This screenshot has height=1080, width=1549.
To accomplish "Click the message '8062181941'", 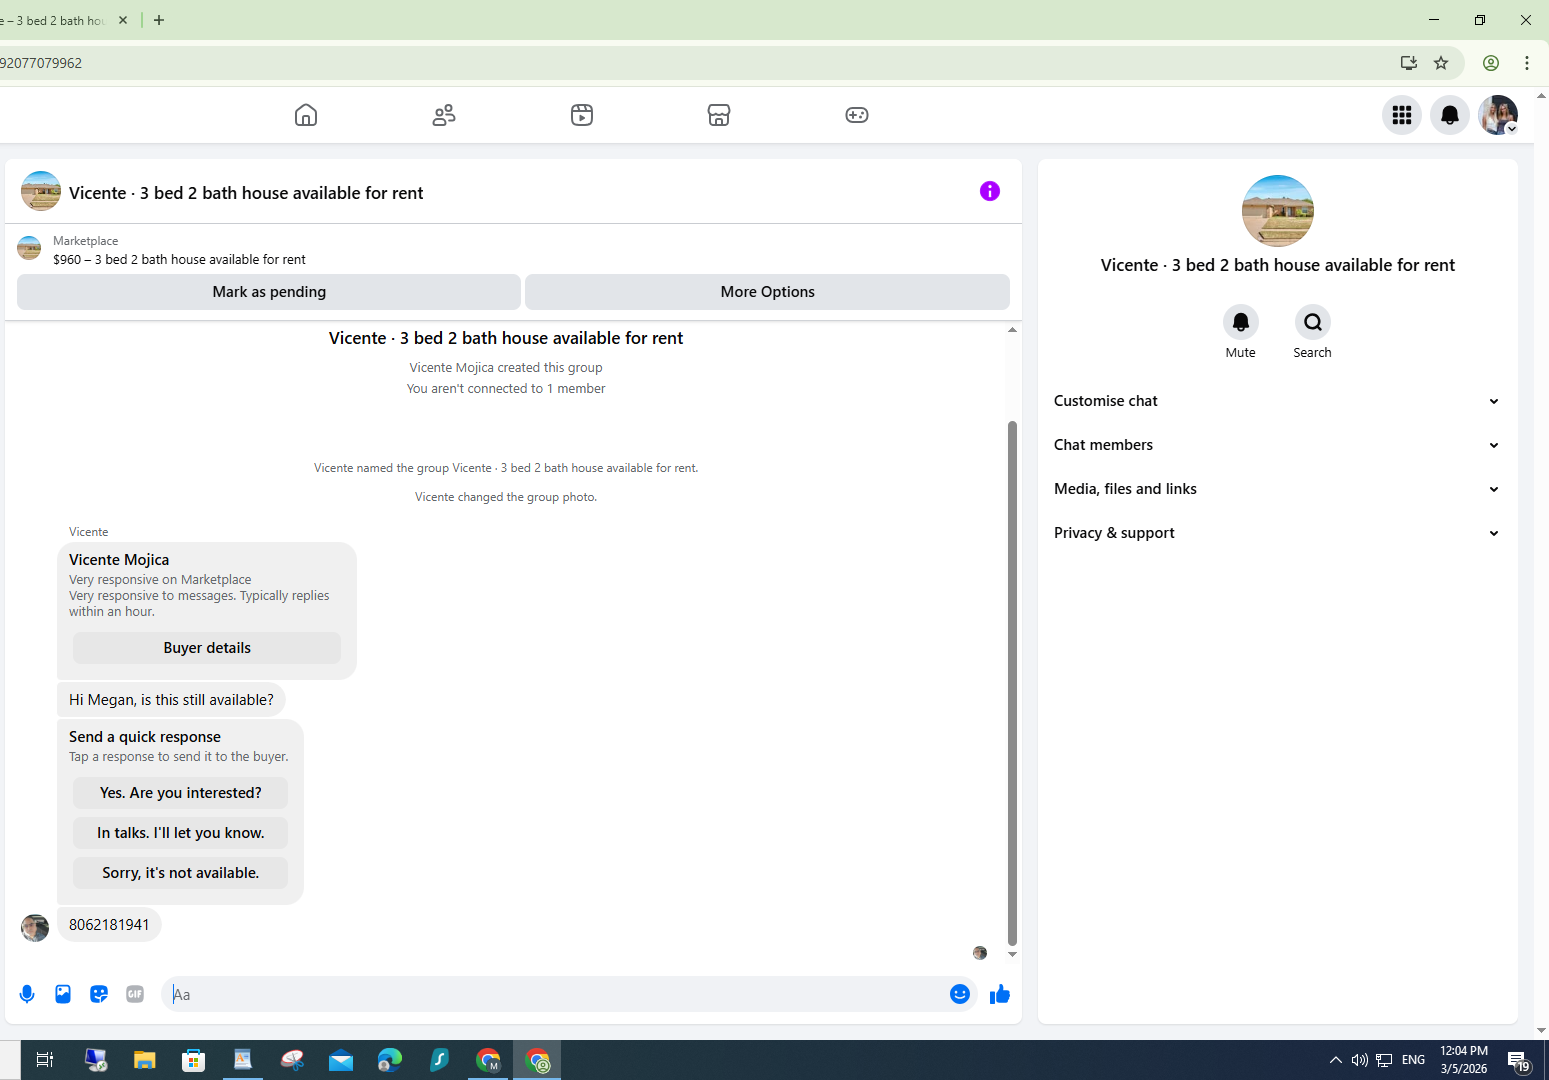I will pos(109,925).
